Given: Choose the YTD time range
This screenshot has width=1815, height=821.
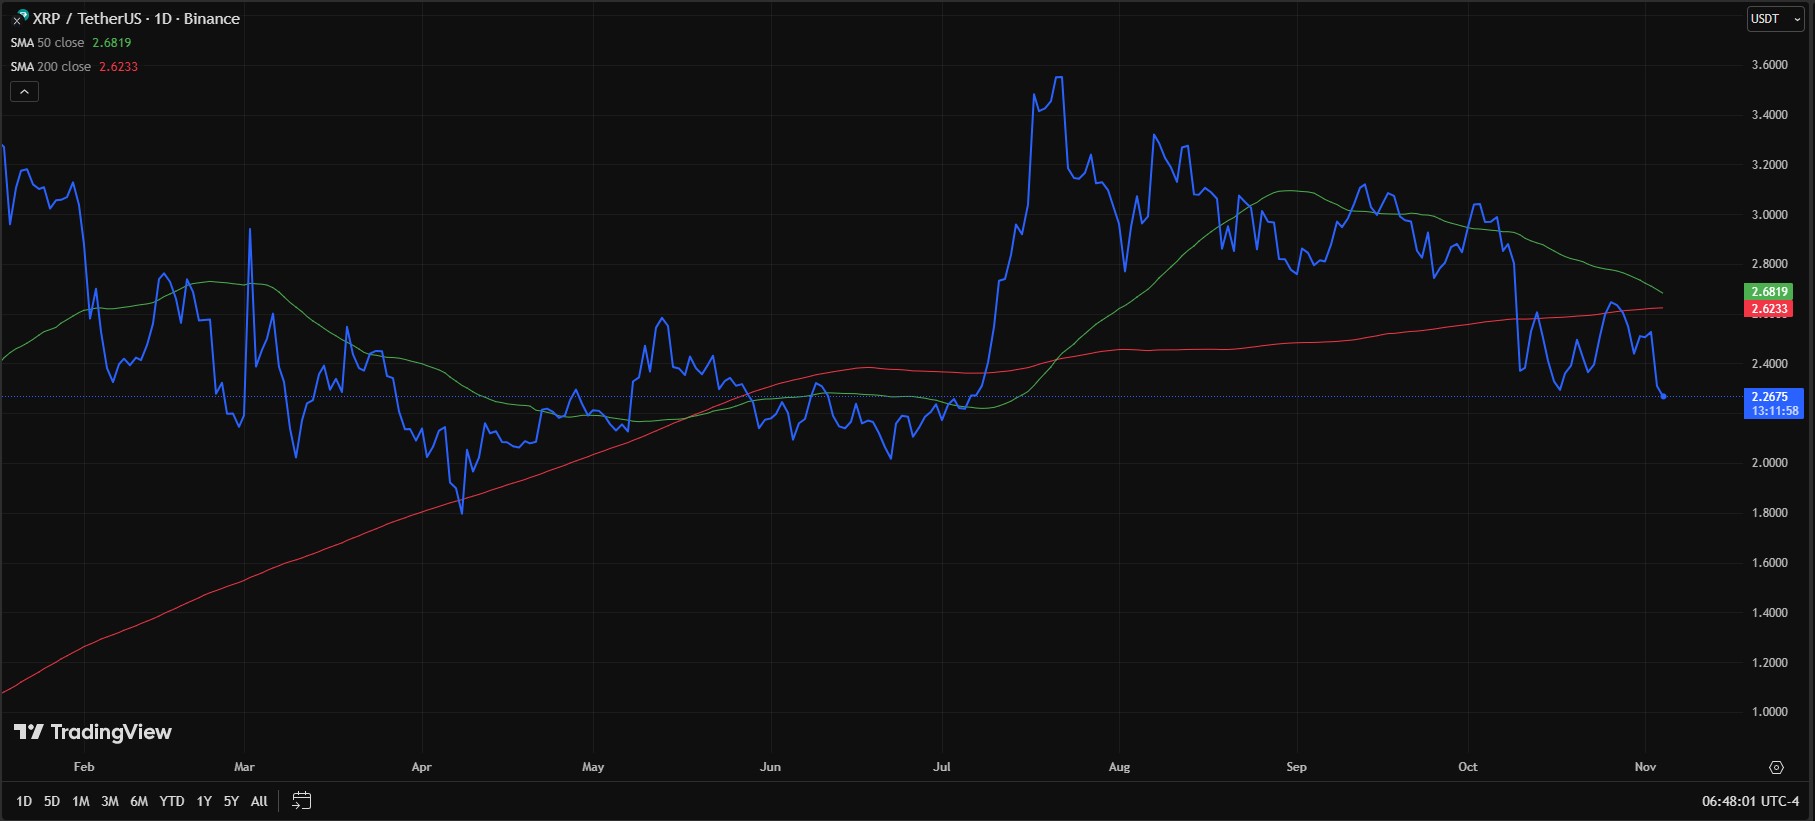Looking at the screenshot, I should pos(172,801).
